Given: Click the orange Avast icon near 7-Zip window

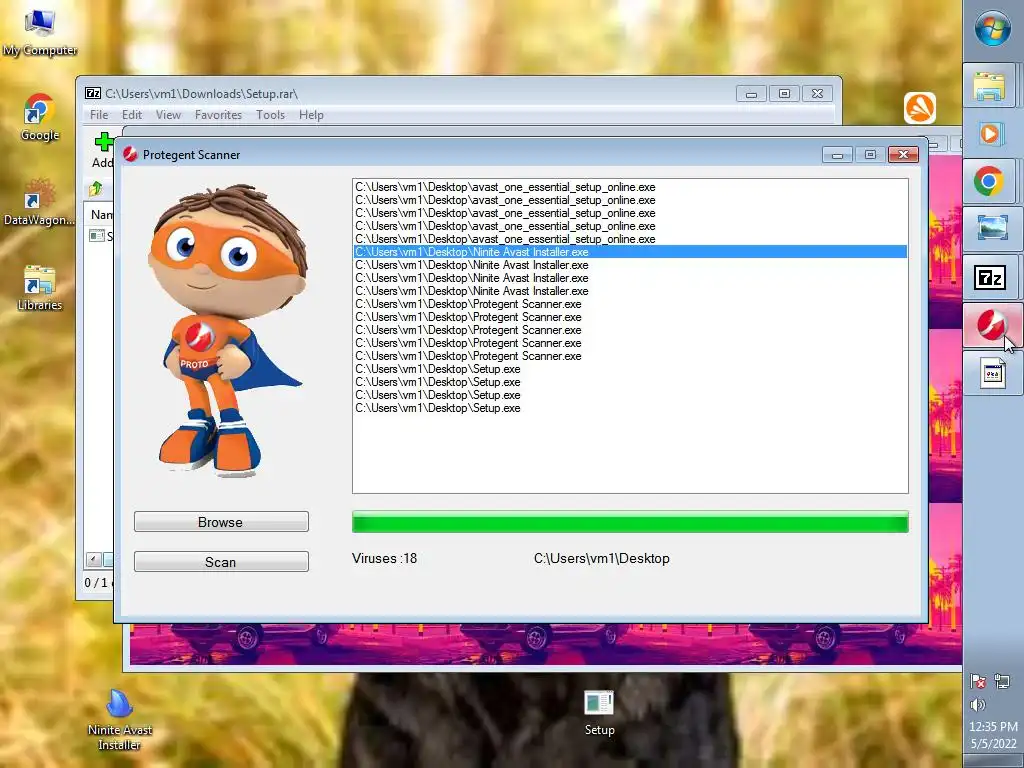Looking at the screenshot, I should pyautogui.click(x=920, y=108).
